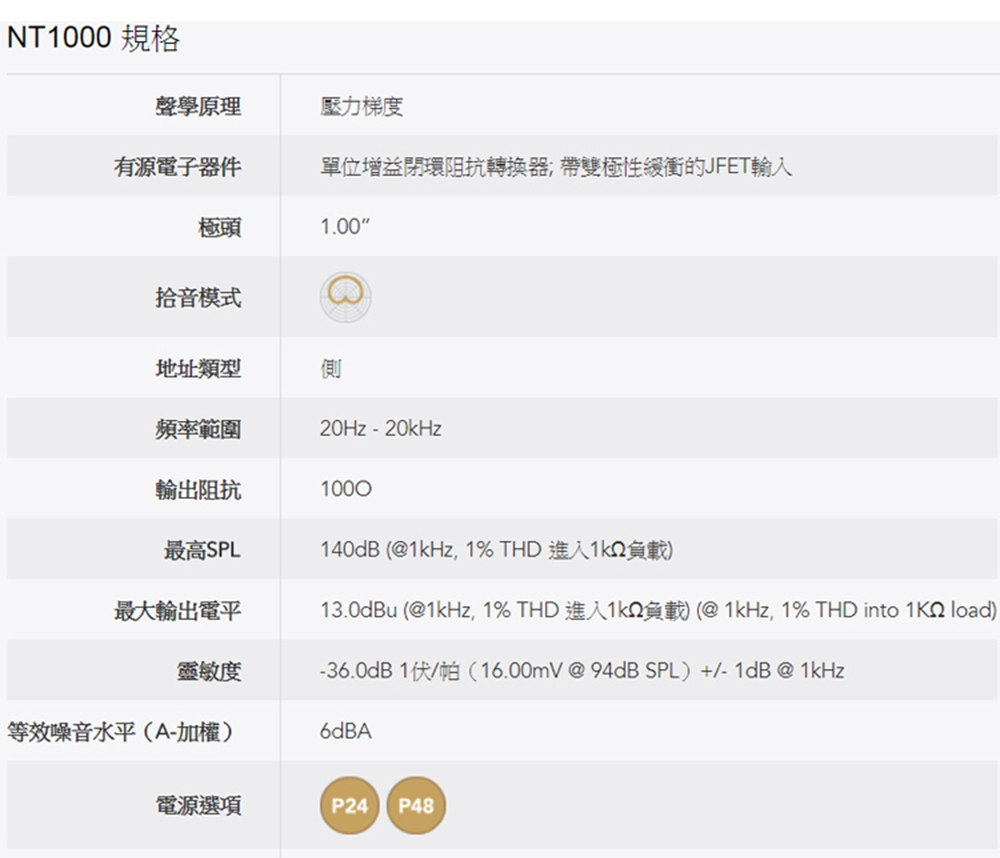Click the 壓力梯度 value
This screenshot has width=1000, height=858.
pos(362,106)
